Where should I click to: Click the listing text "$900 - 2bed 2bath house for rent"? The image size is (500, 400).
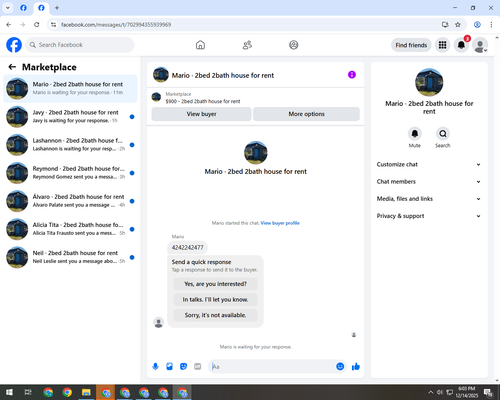click(203, 101)
